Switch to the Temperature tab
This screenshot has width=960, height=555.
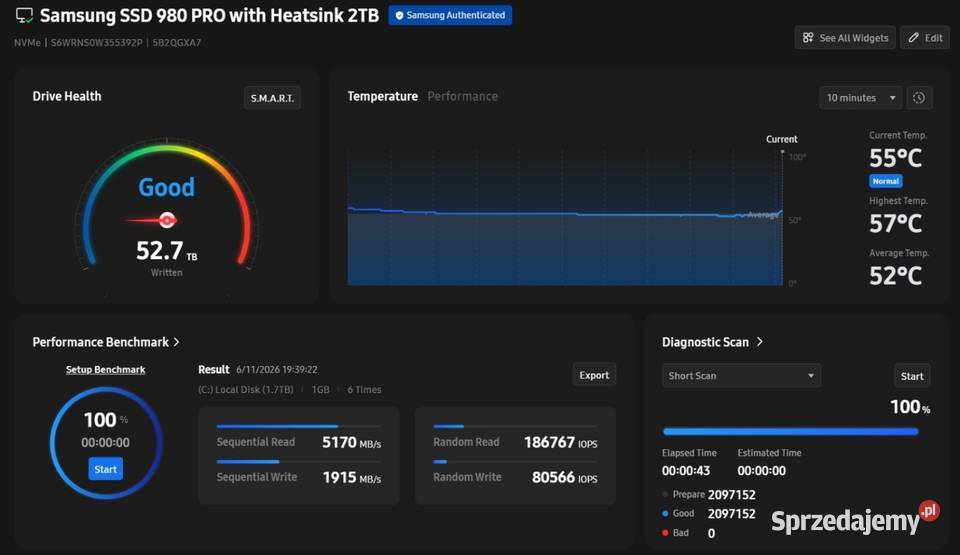pos(383,96)
